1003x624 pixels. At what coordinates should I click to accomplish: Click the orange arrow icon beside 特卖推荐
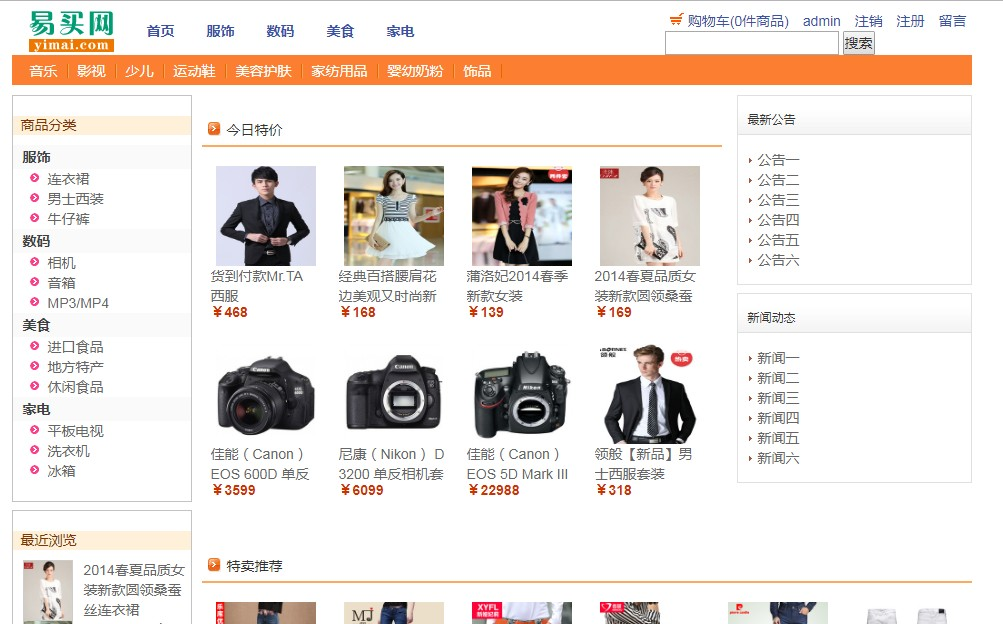pyautogui.click(x=214, y=565)
